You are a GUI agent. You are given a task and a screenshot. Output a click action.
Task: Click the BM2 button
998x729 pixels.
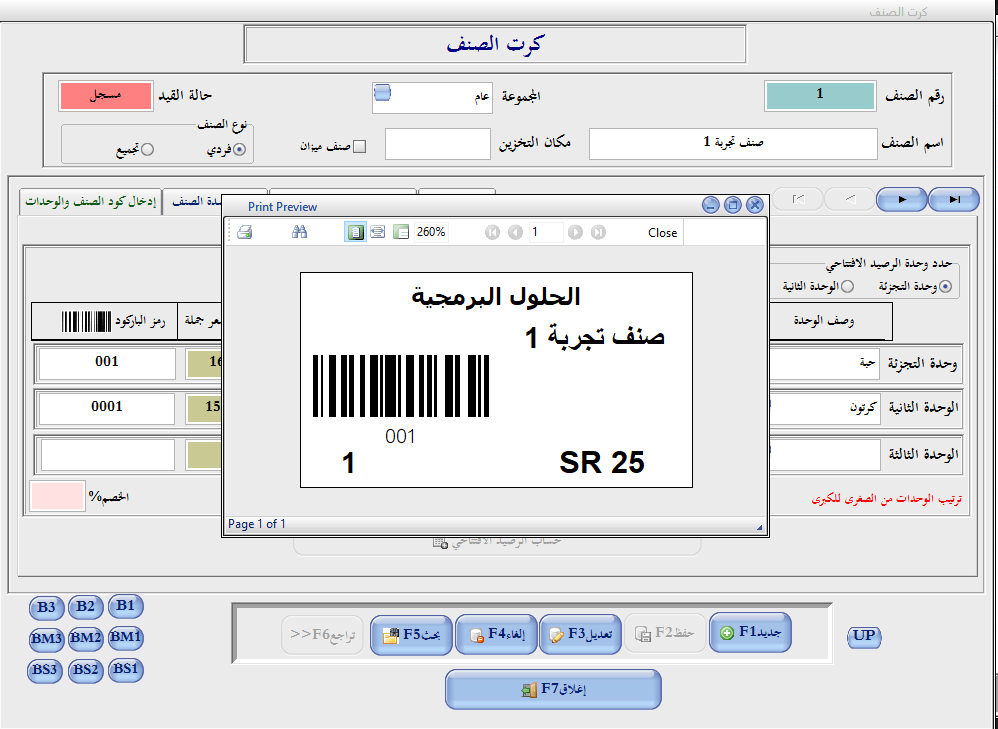[86, 639]
